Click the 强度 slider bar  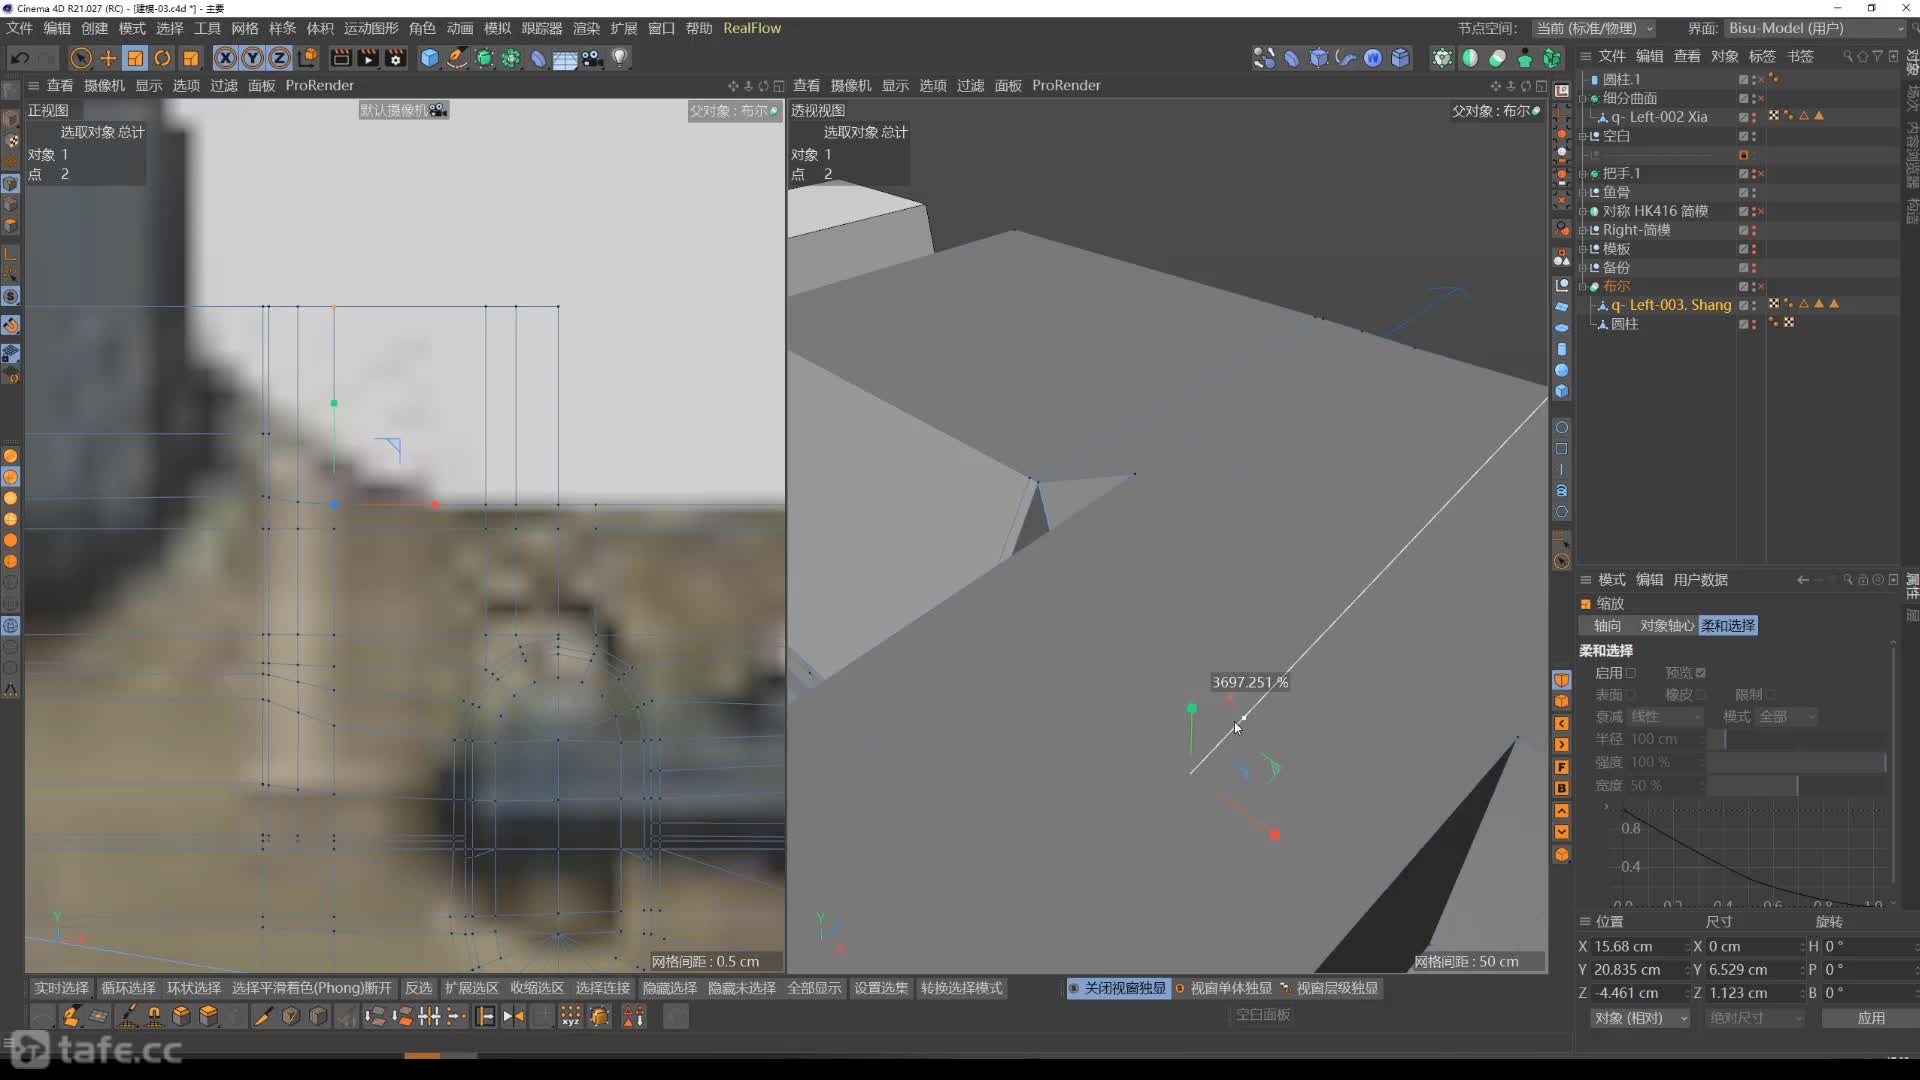click(1796, 762)
